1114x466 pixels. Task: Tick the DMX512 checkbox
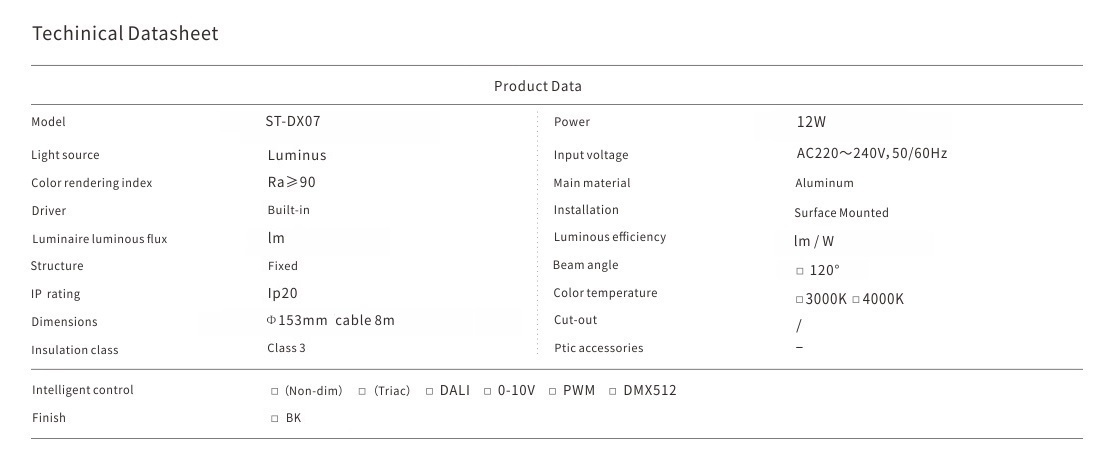tap(613, 391)
